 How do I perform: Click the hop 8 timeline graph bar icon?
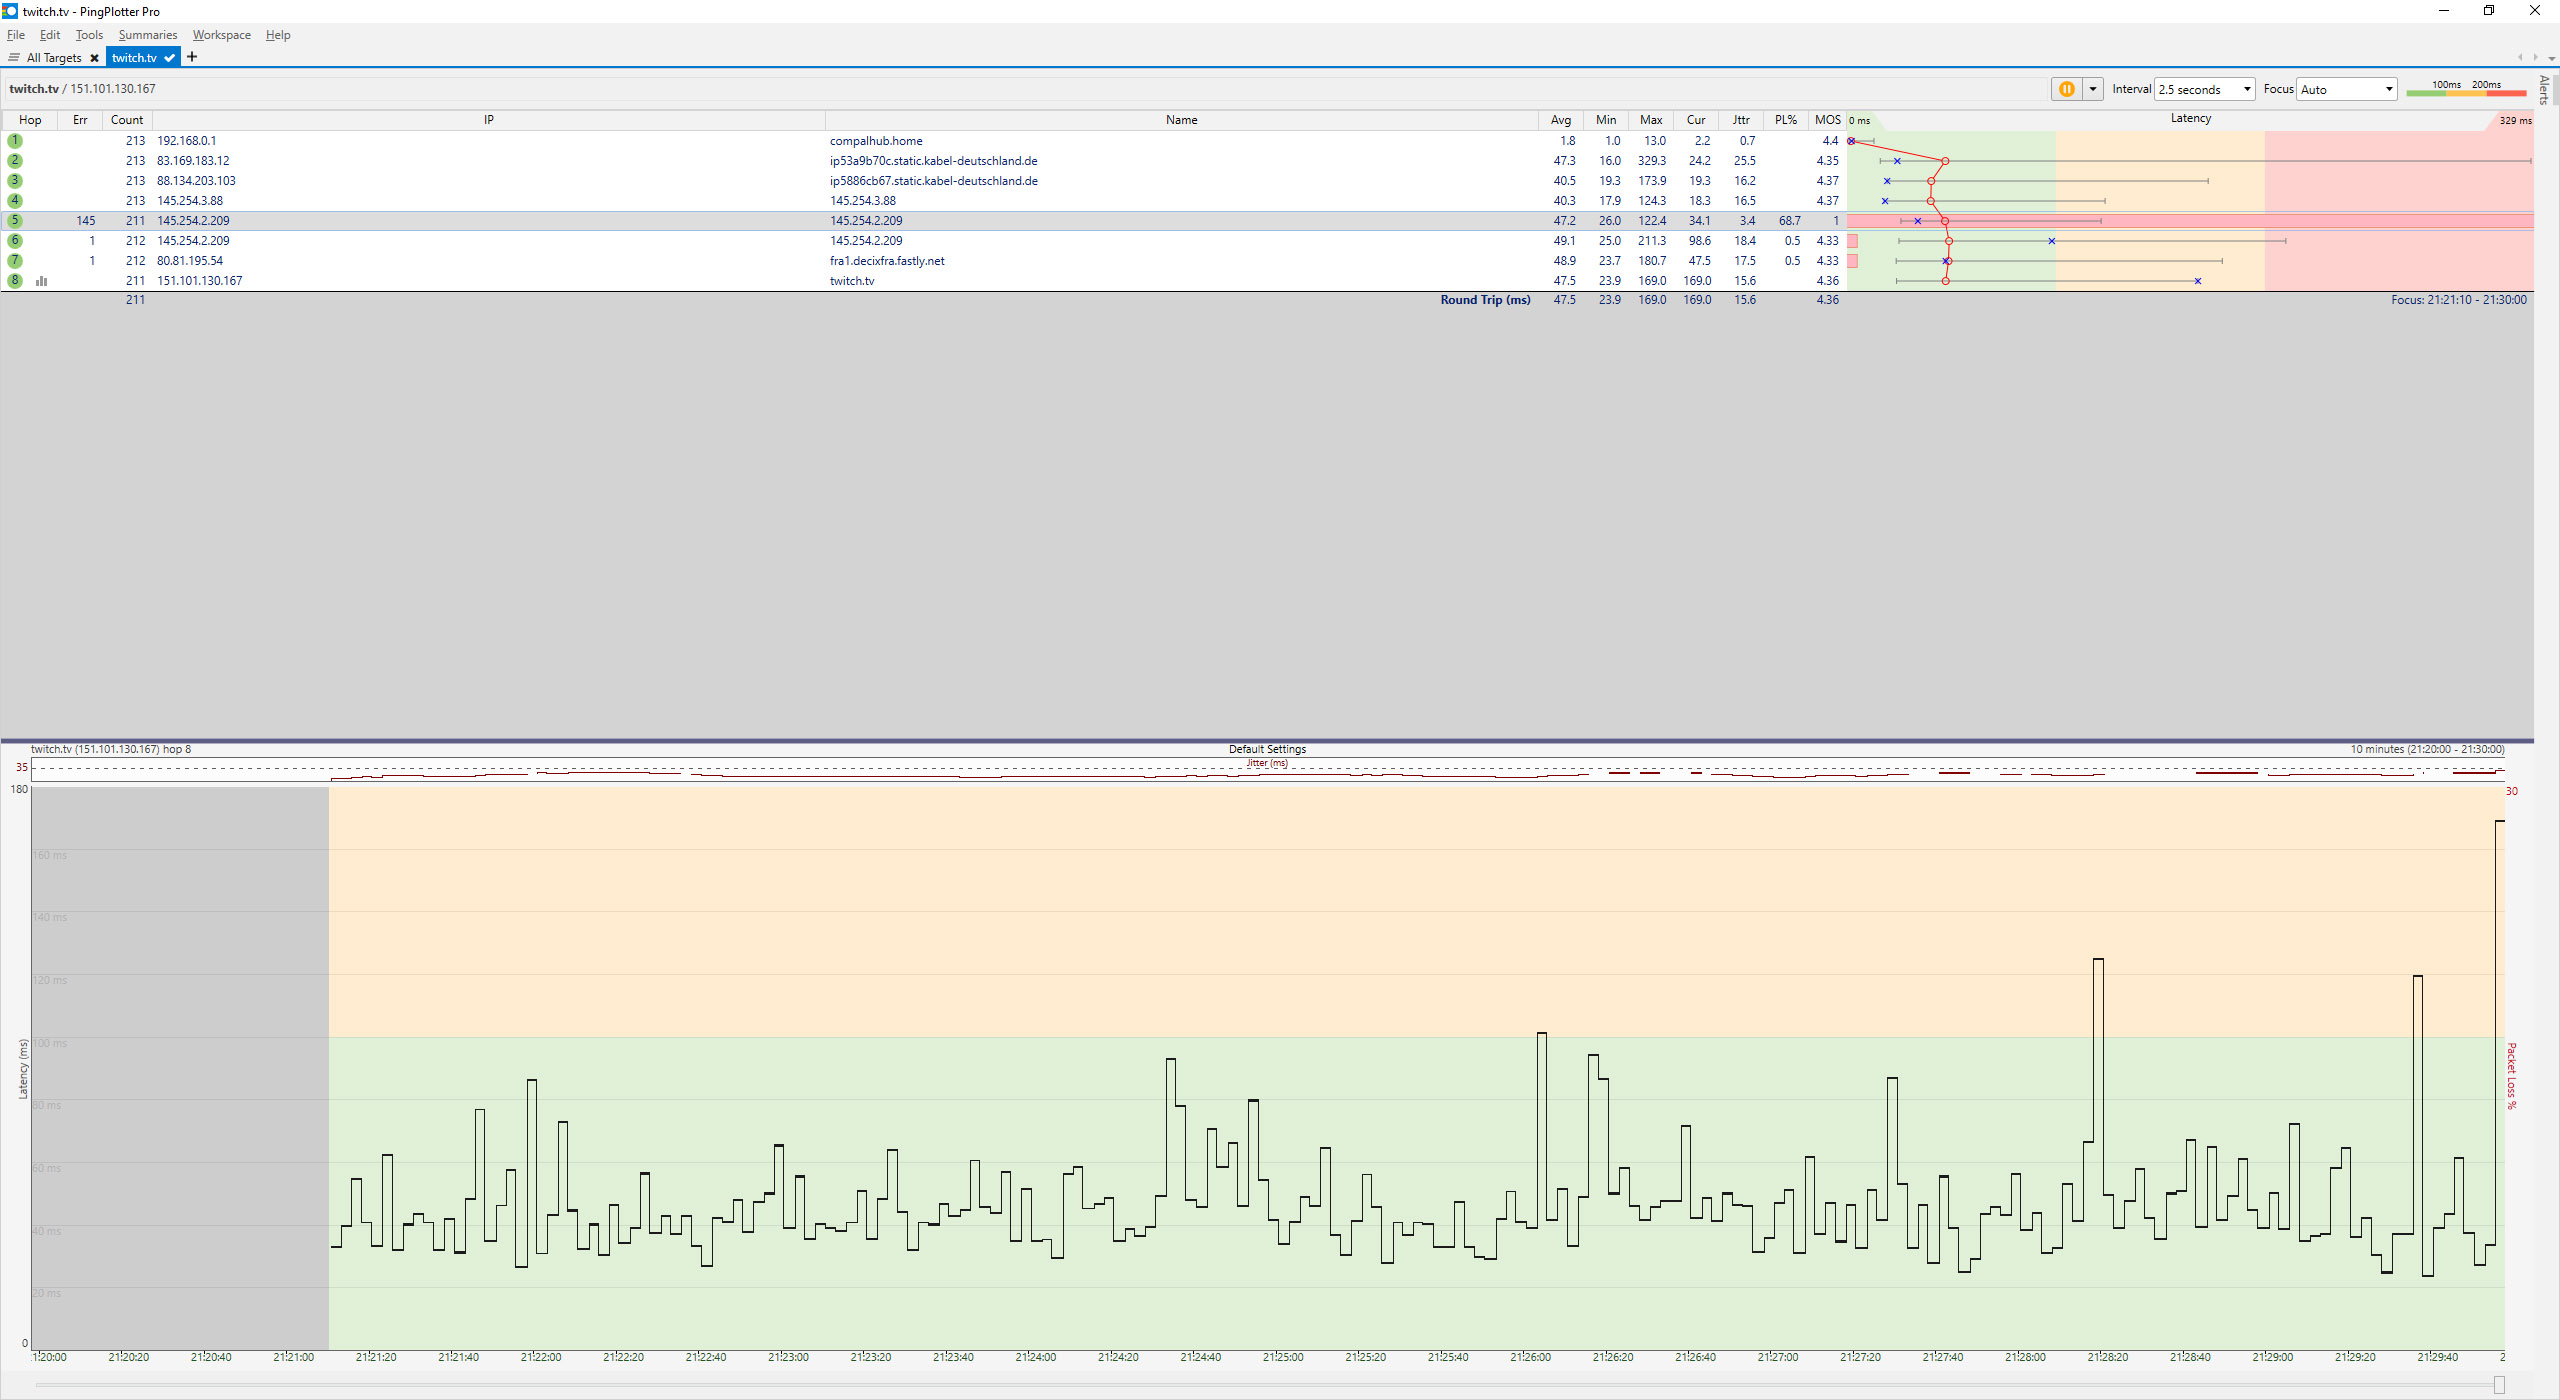[42, 281]
